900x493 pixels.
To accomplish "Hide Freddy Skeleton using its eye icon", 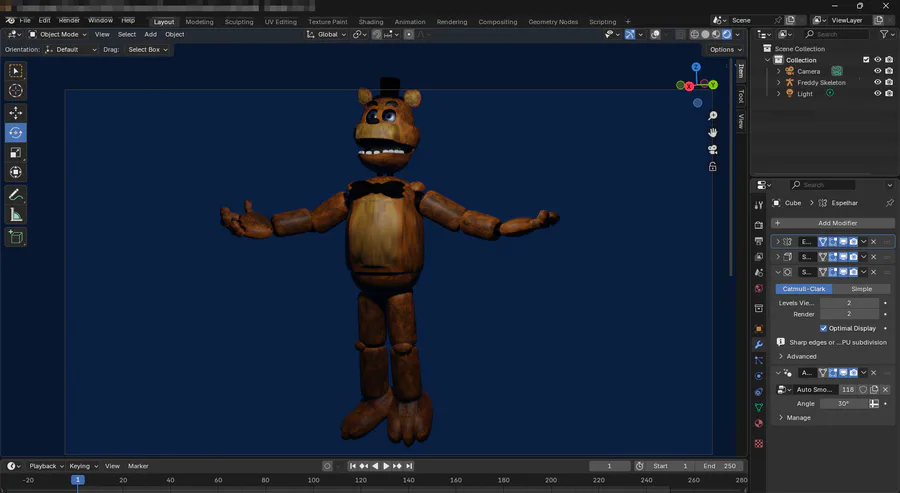I will (877, 82).
